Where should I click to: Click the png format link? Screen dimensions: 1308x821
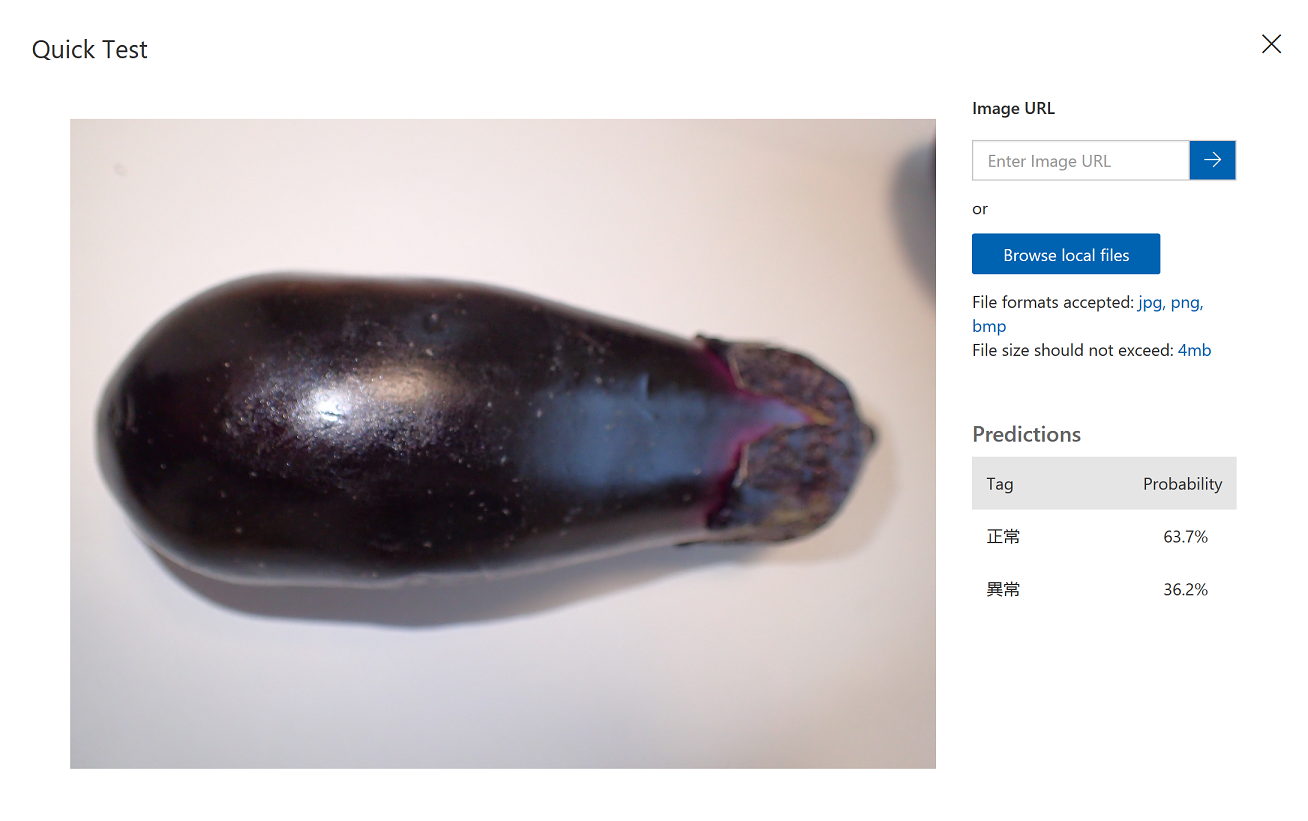(x=1187, y=302)
